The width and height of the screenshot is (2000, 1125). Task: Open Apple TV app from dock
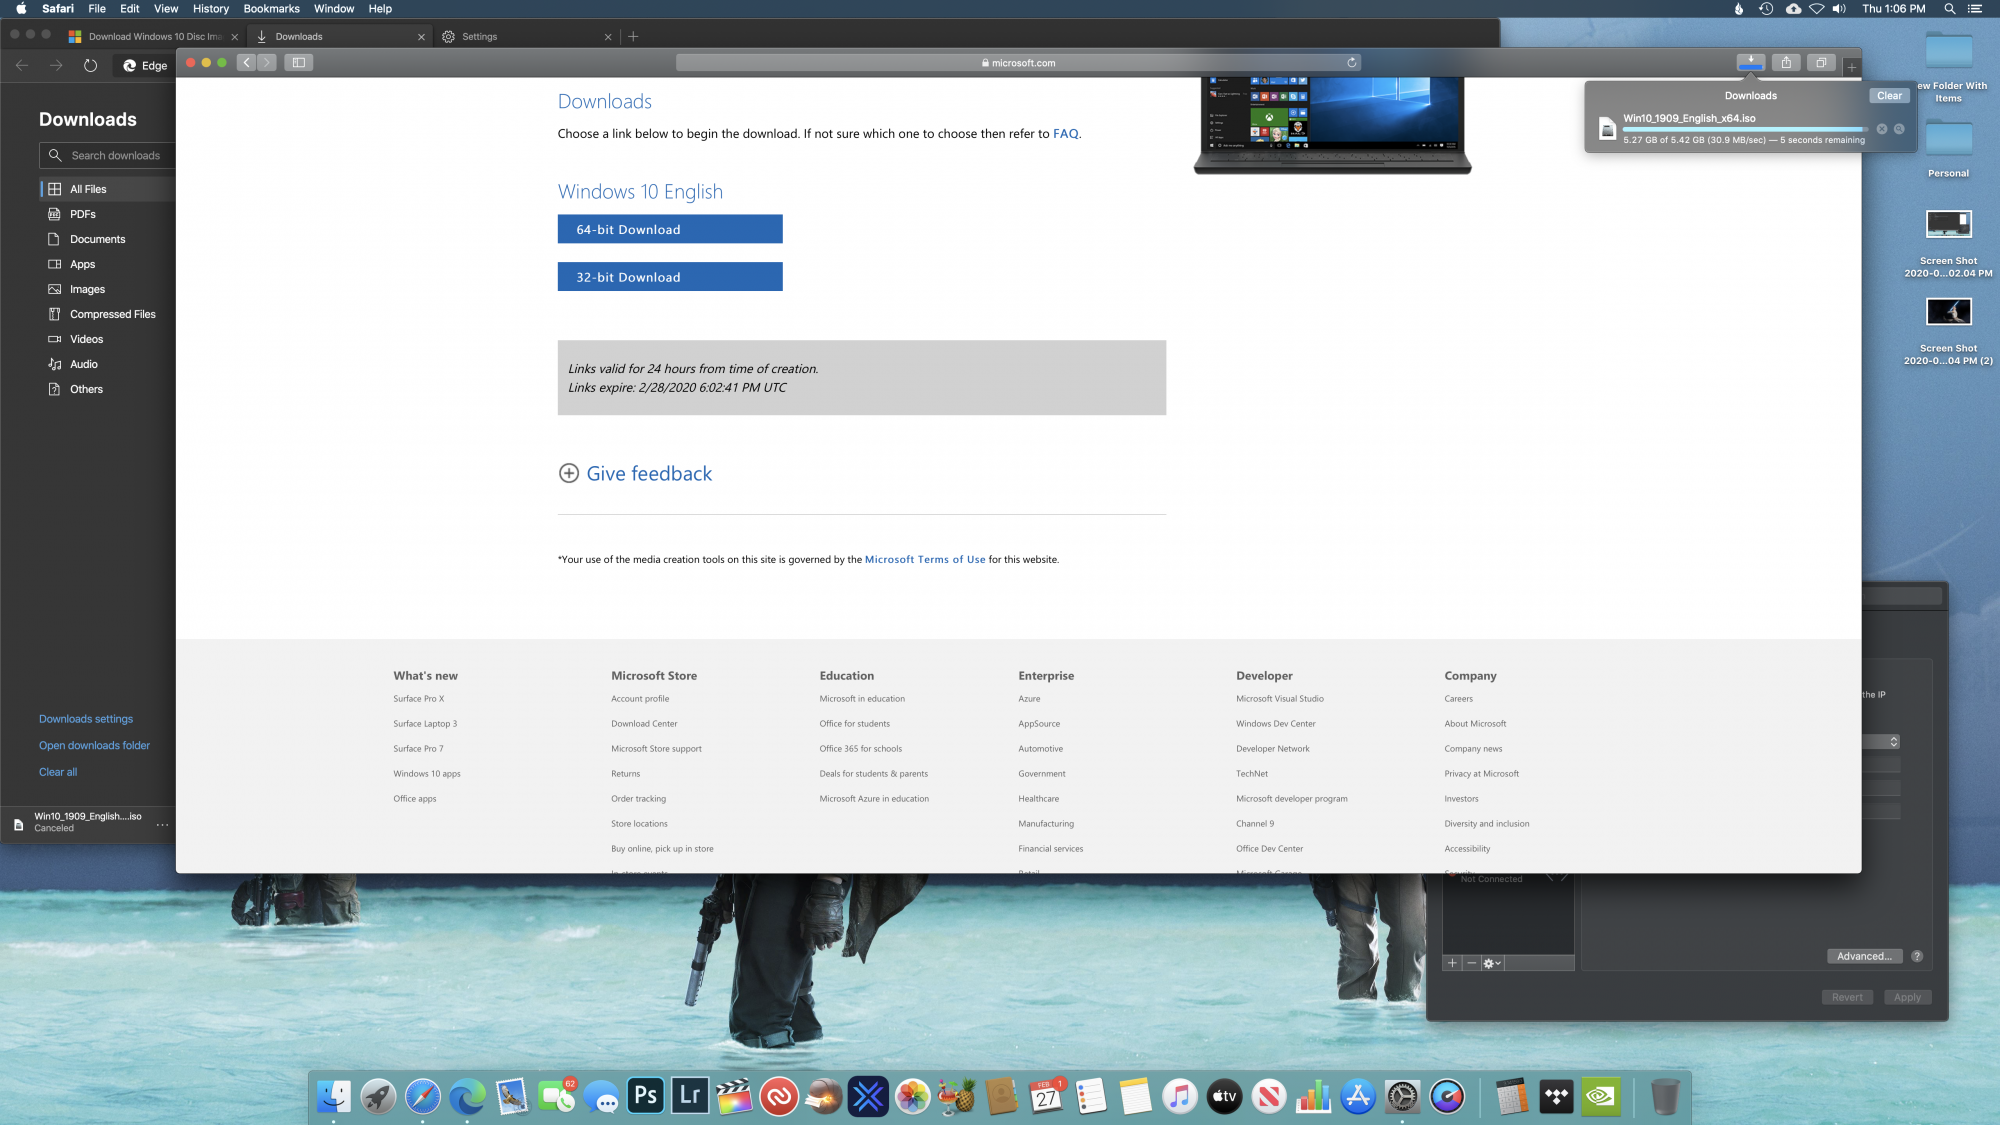[1224, 1096]
